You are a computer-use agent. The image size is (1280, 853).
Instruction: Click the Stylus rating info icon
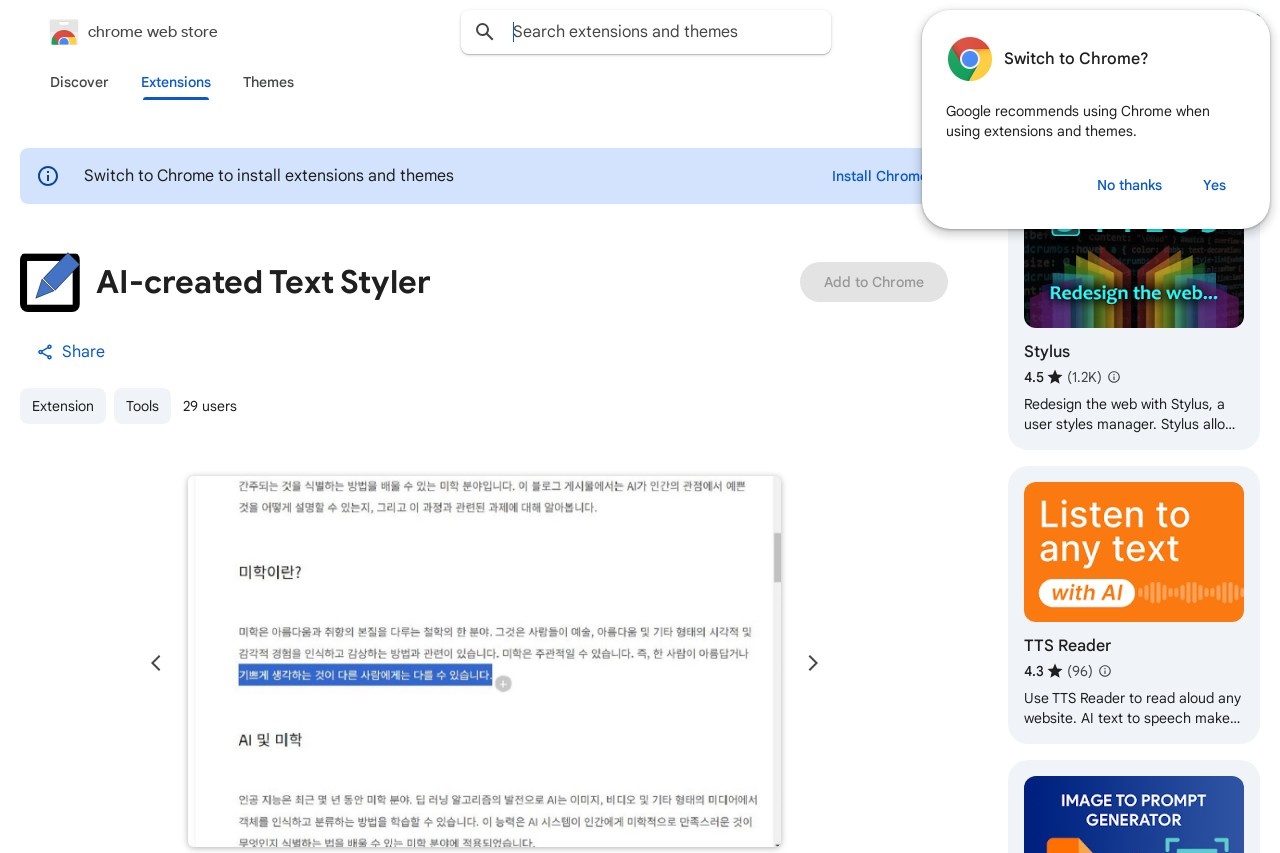pyautogui.click(x=1114, y=378)
